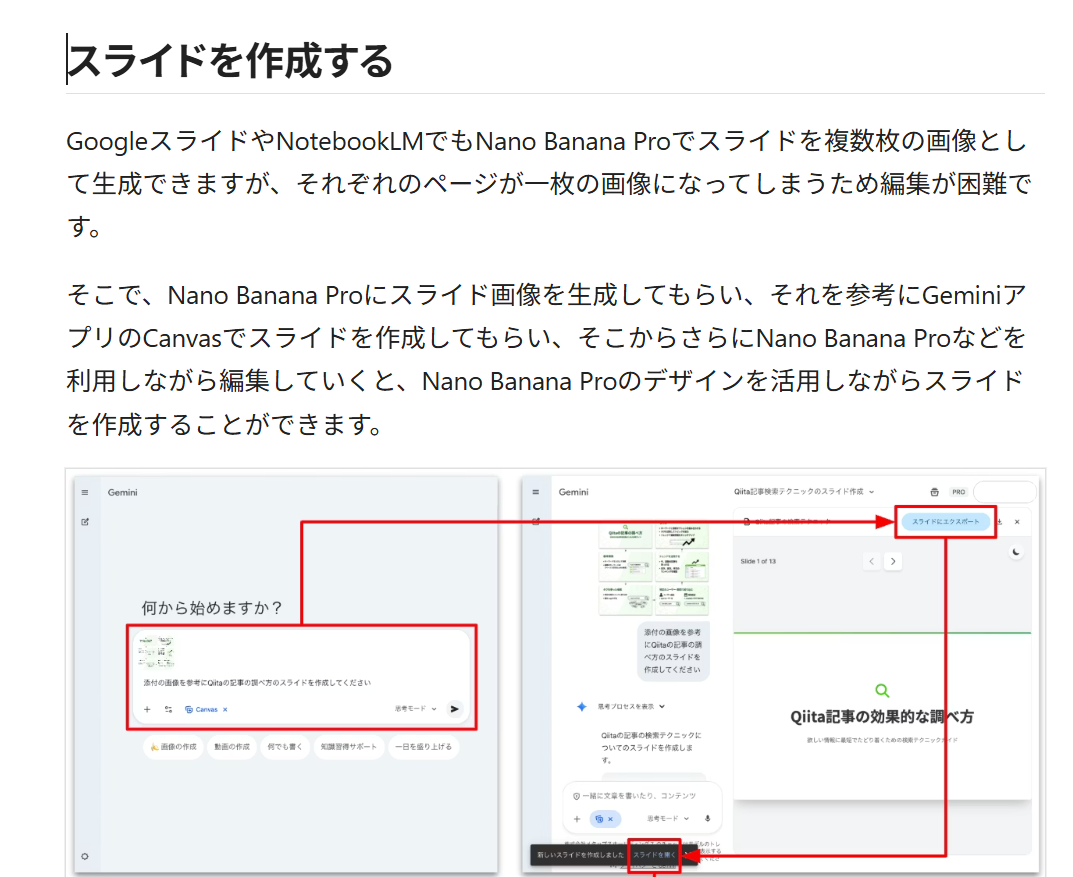Viewport: 1073px width, 877px height.
Task: Select 動画の作成 suggestion chip
Action: tap(232, 747)
